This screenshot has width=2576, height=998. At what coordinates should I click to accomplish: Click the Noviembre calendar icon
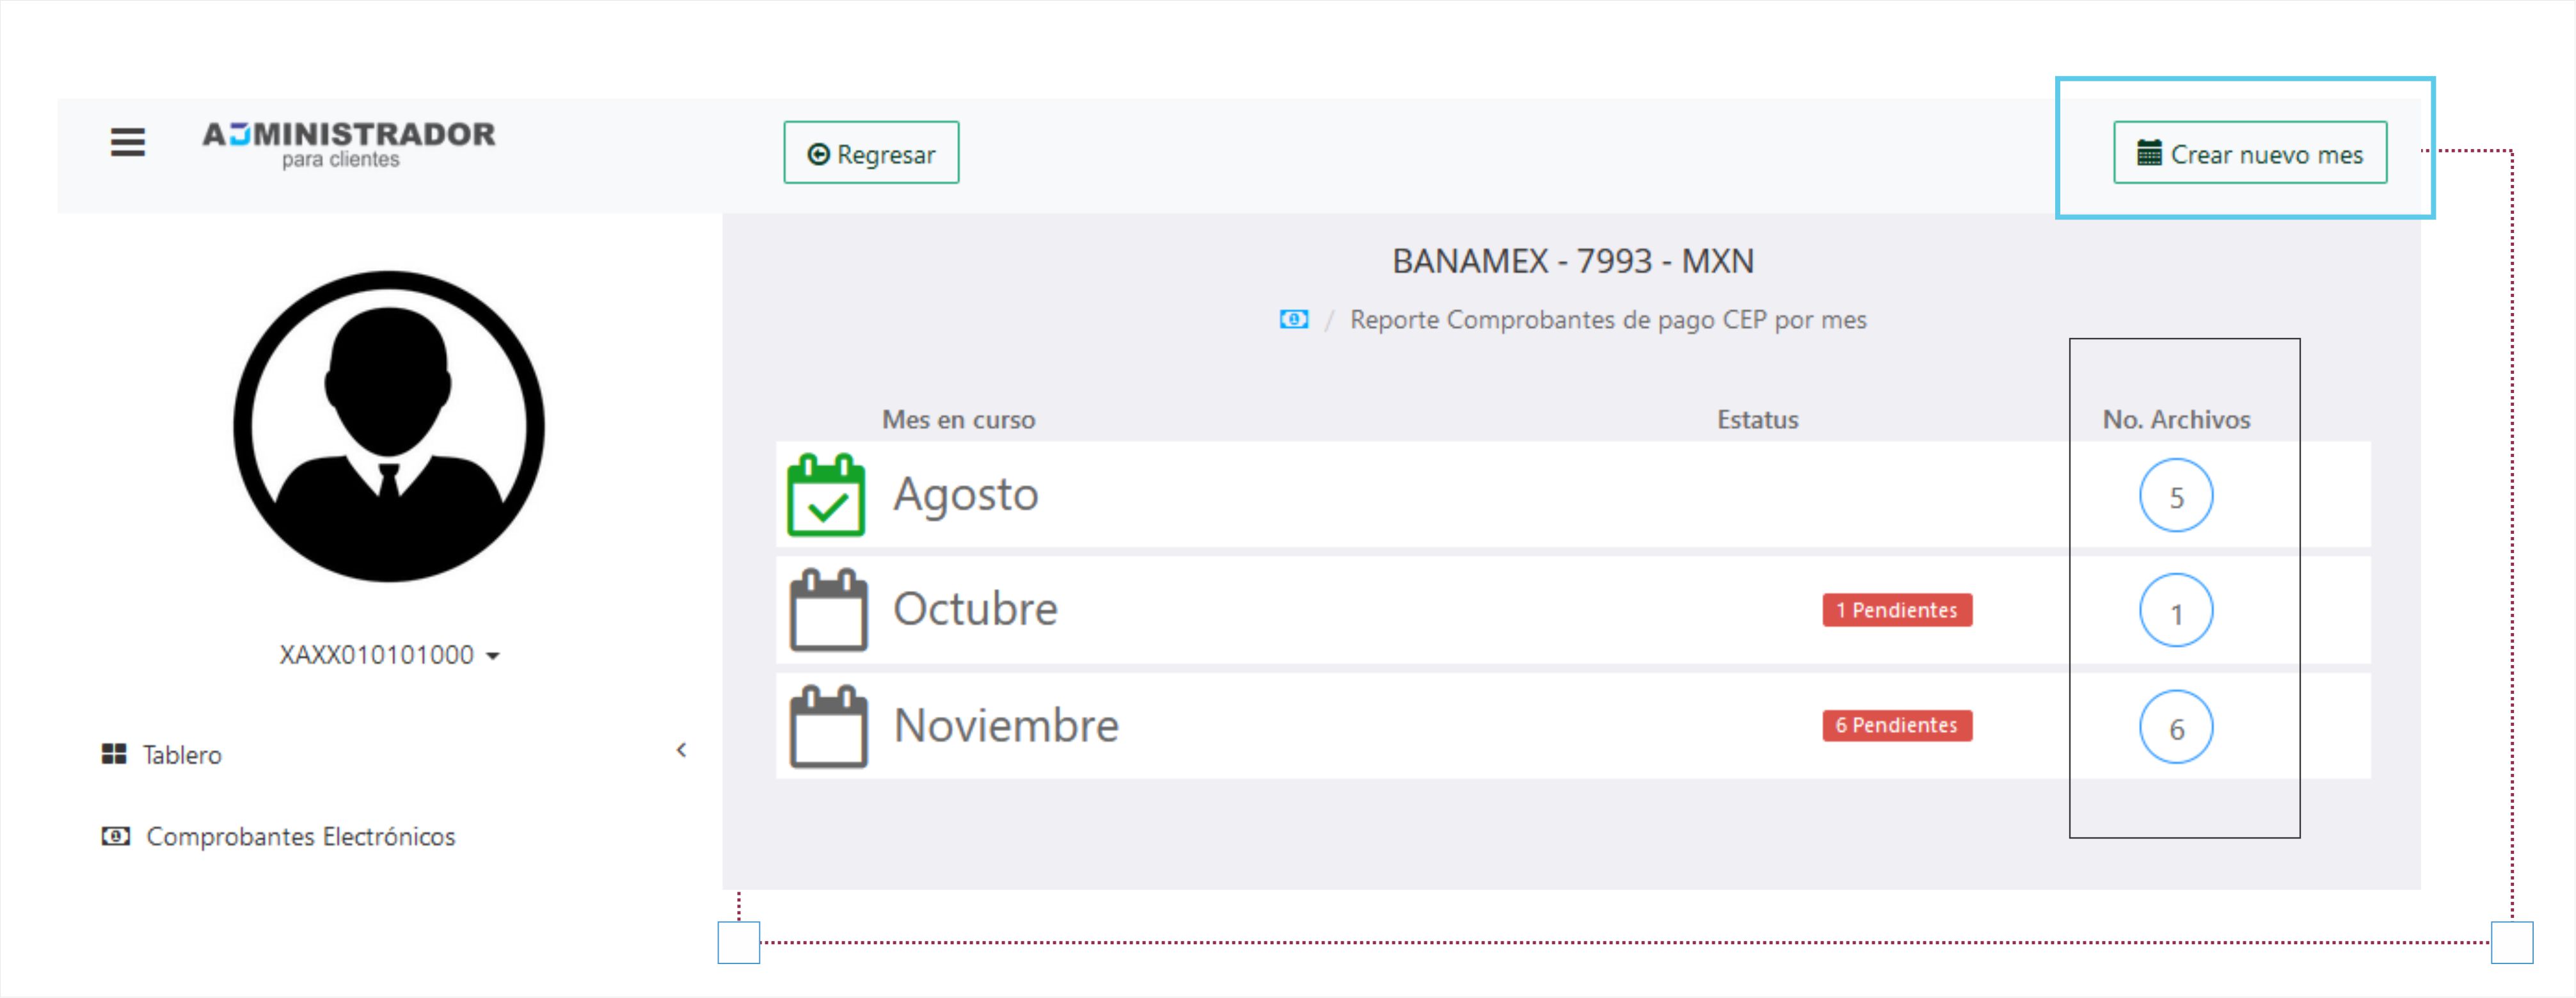[x=828, y=726]
